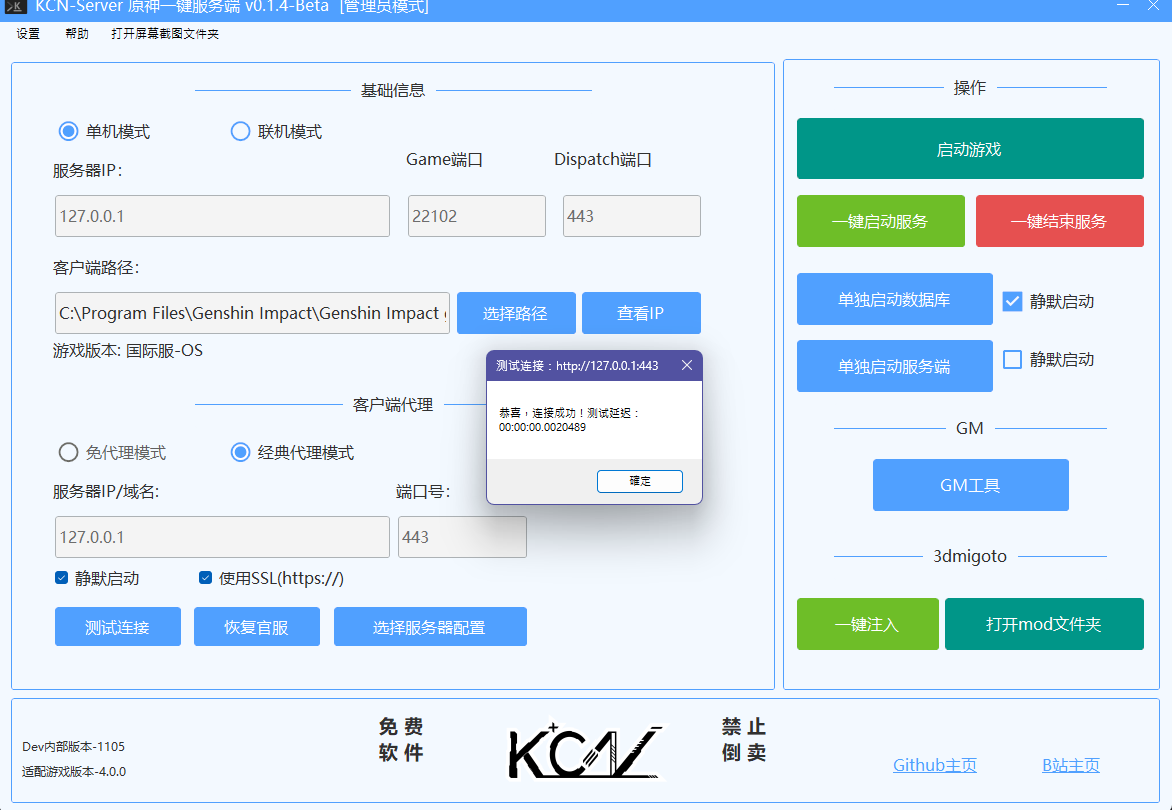Confirm the connection test with 确定

[639, 481]
